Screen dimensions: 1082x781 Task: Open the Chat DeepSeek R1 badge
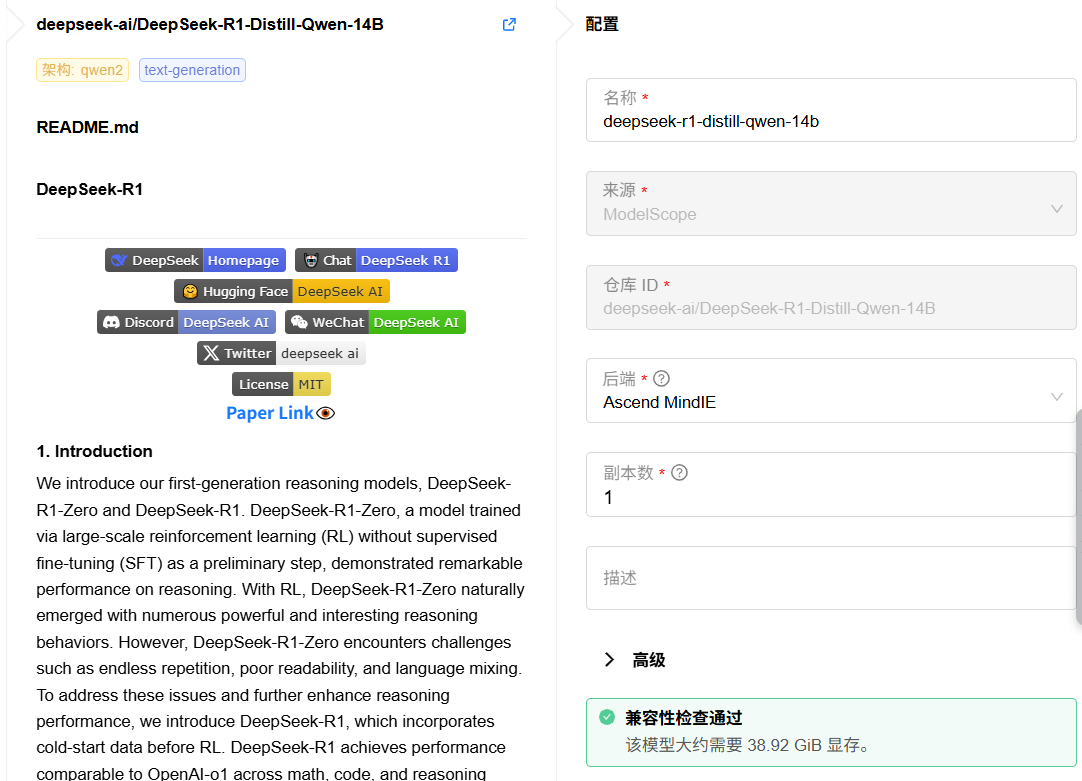[376, 260]
